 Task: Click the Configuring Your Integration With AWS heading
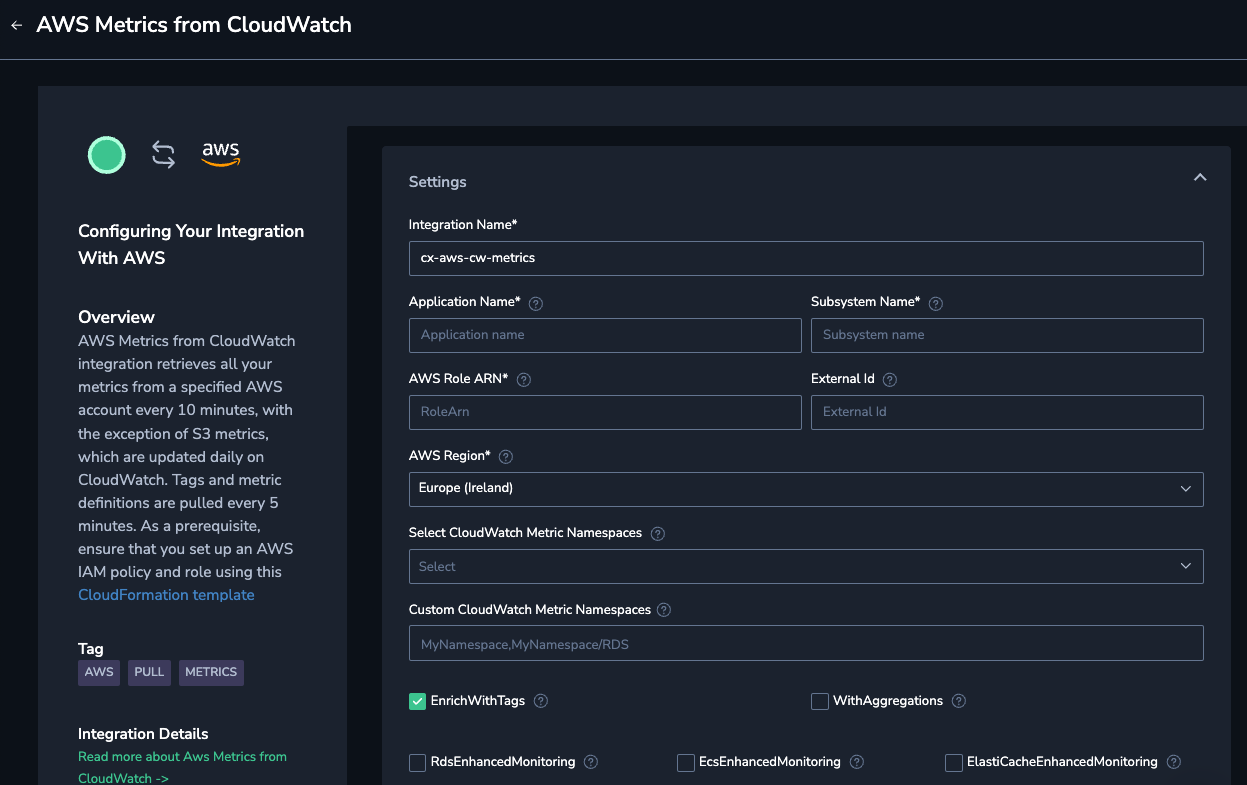pos(191,244)
